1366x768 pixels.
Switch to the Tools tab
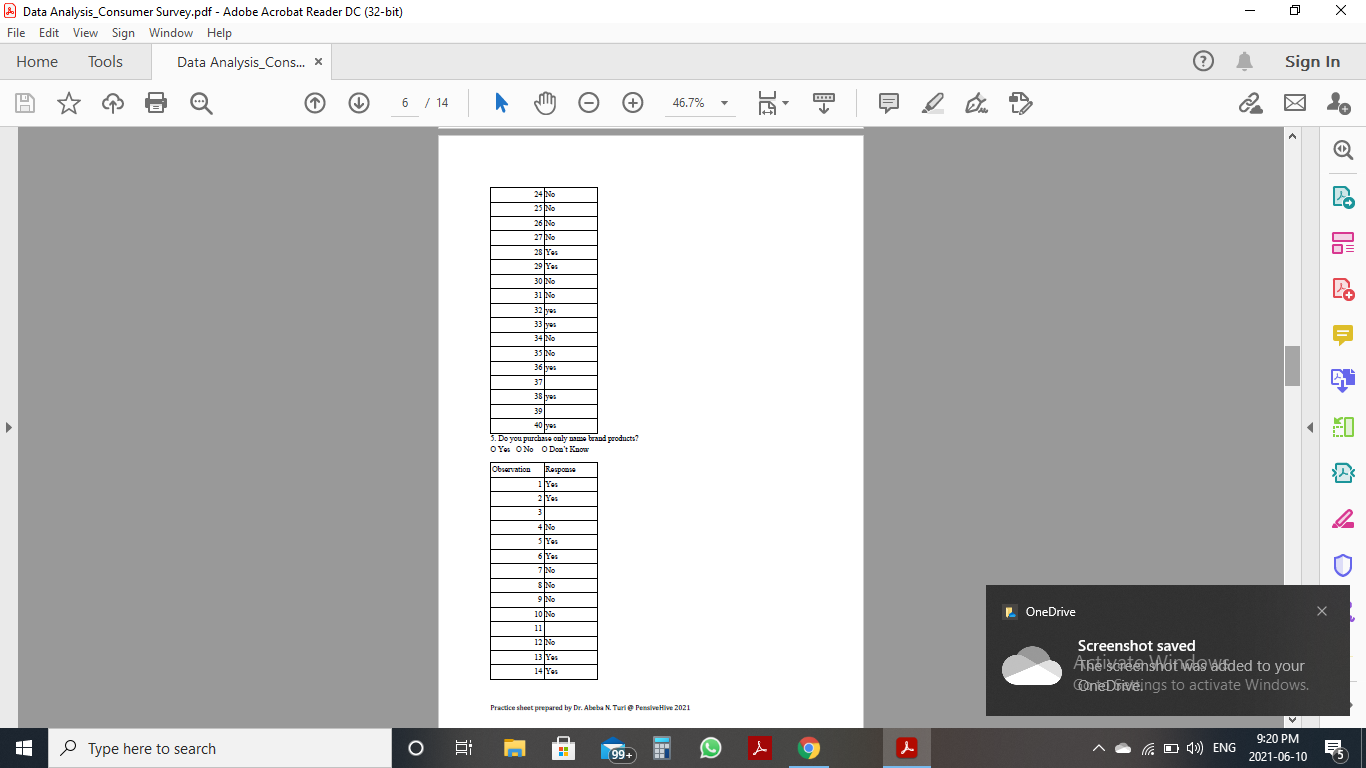pos(105,61)
